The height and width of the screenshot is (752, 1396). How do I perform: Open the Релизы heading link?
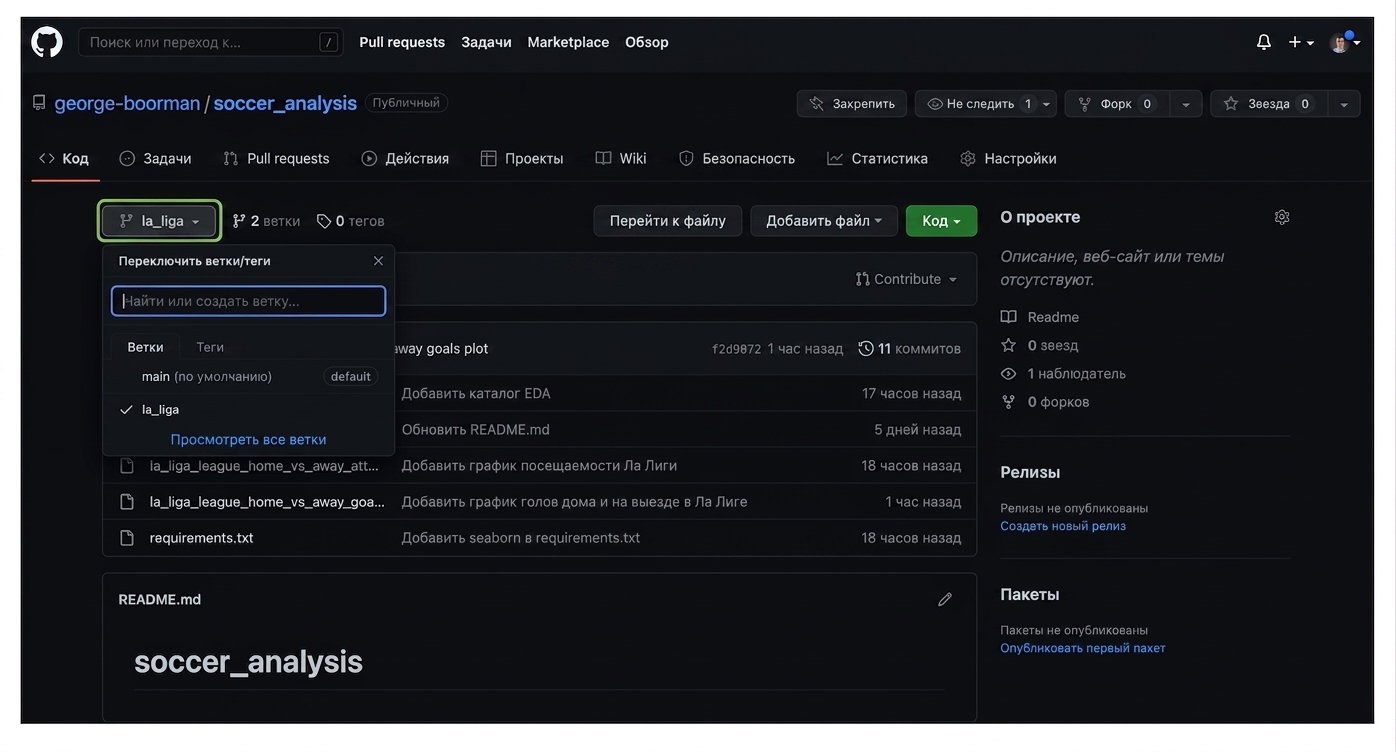(x=1030, y=472)
